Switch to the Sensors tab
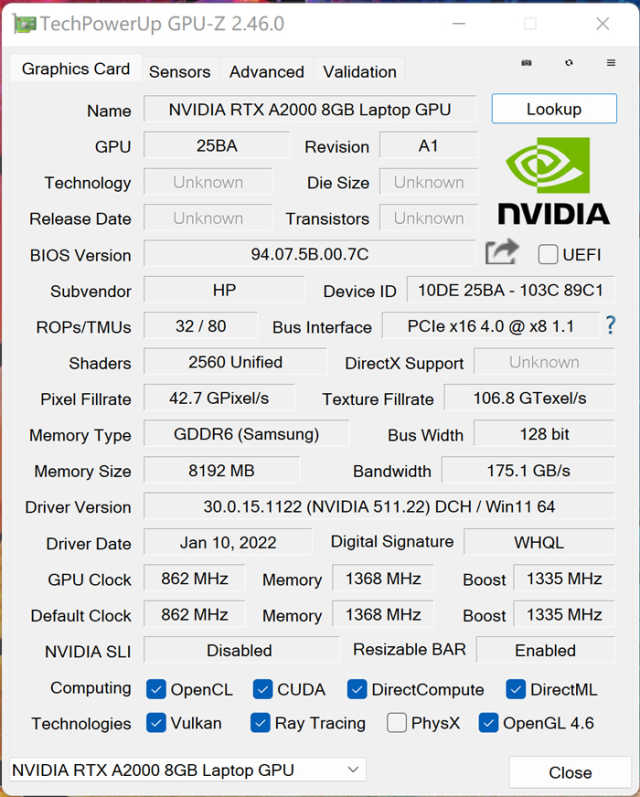Viewport: 640px width, 797px height. [180, 71]
